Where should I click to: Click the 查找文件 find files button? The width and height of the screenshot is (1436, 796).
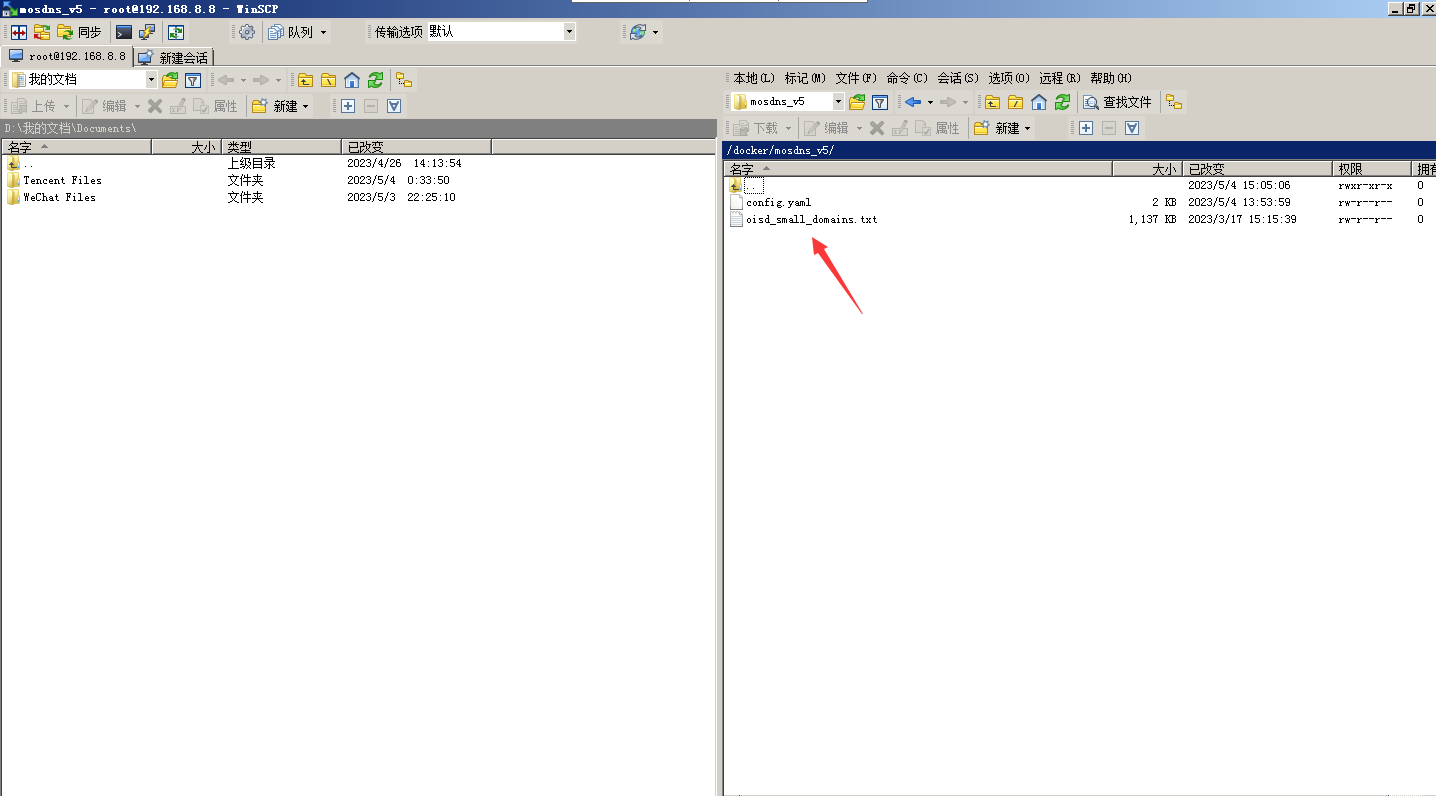(1118, 102)
